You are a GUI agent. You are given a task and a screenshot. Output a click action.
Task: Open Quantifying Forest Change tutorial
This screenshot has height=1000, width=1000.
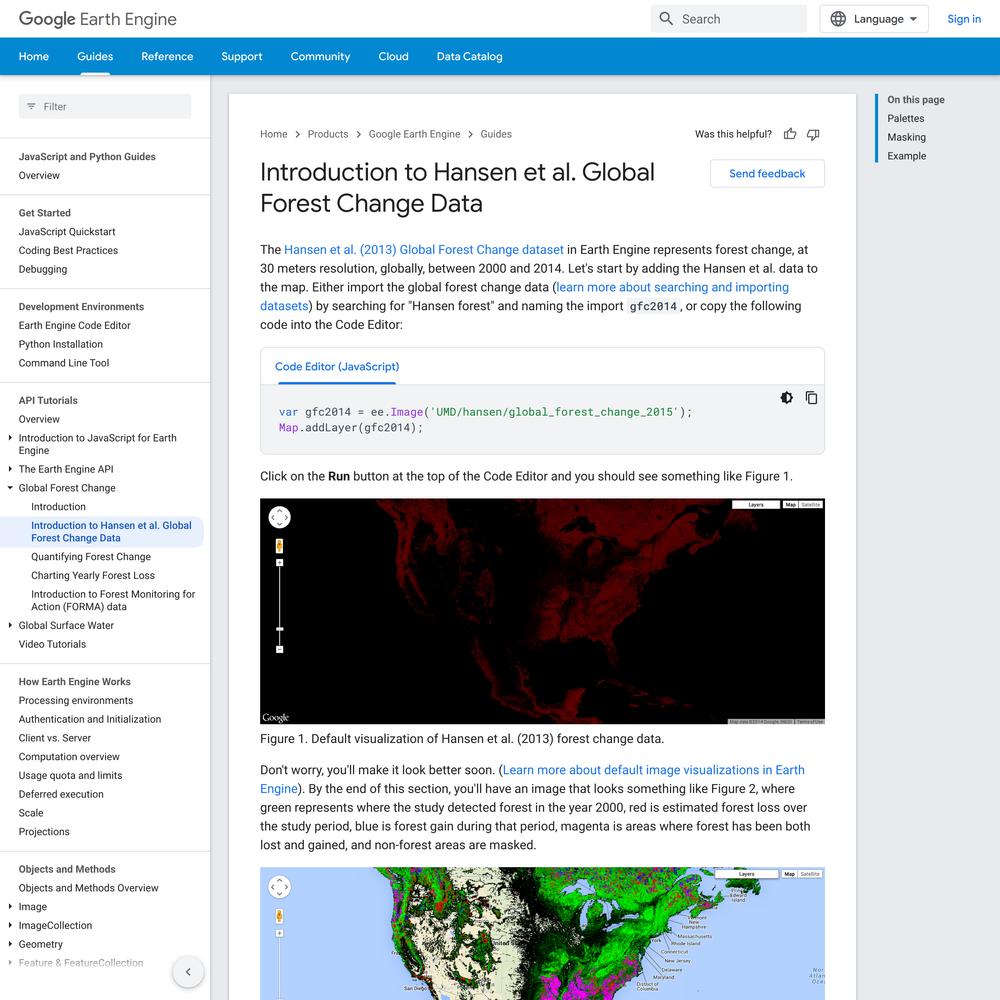(91, 557)
